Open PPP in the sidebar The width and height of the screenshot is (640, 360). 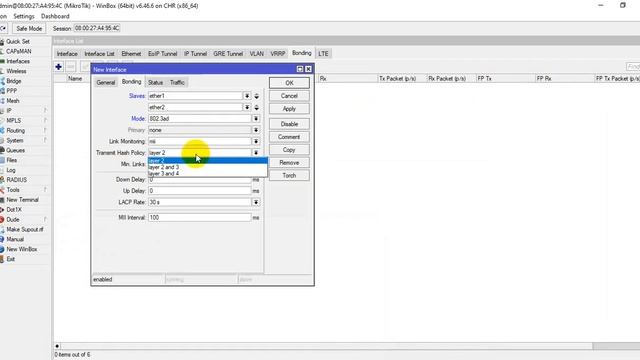click(x=11, y=91)
